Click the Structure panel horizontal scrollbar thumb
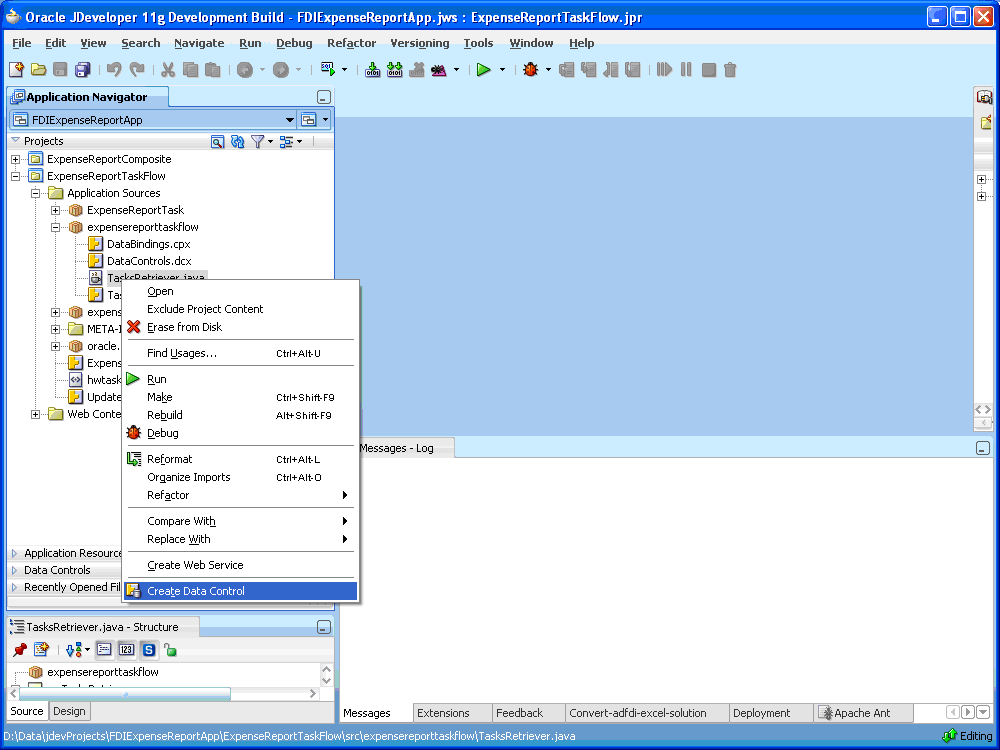Viewport: 1000px width, 750px height. pyautogui.click(x=125, y=694)
